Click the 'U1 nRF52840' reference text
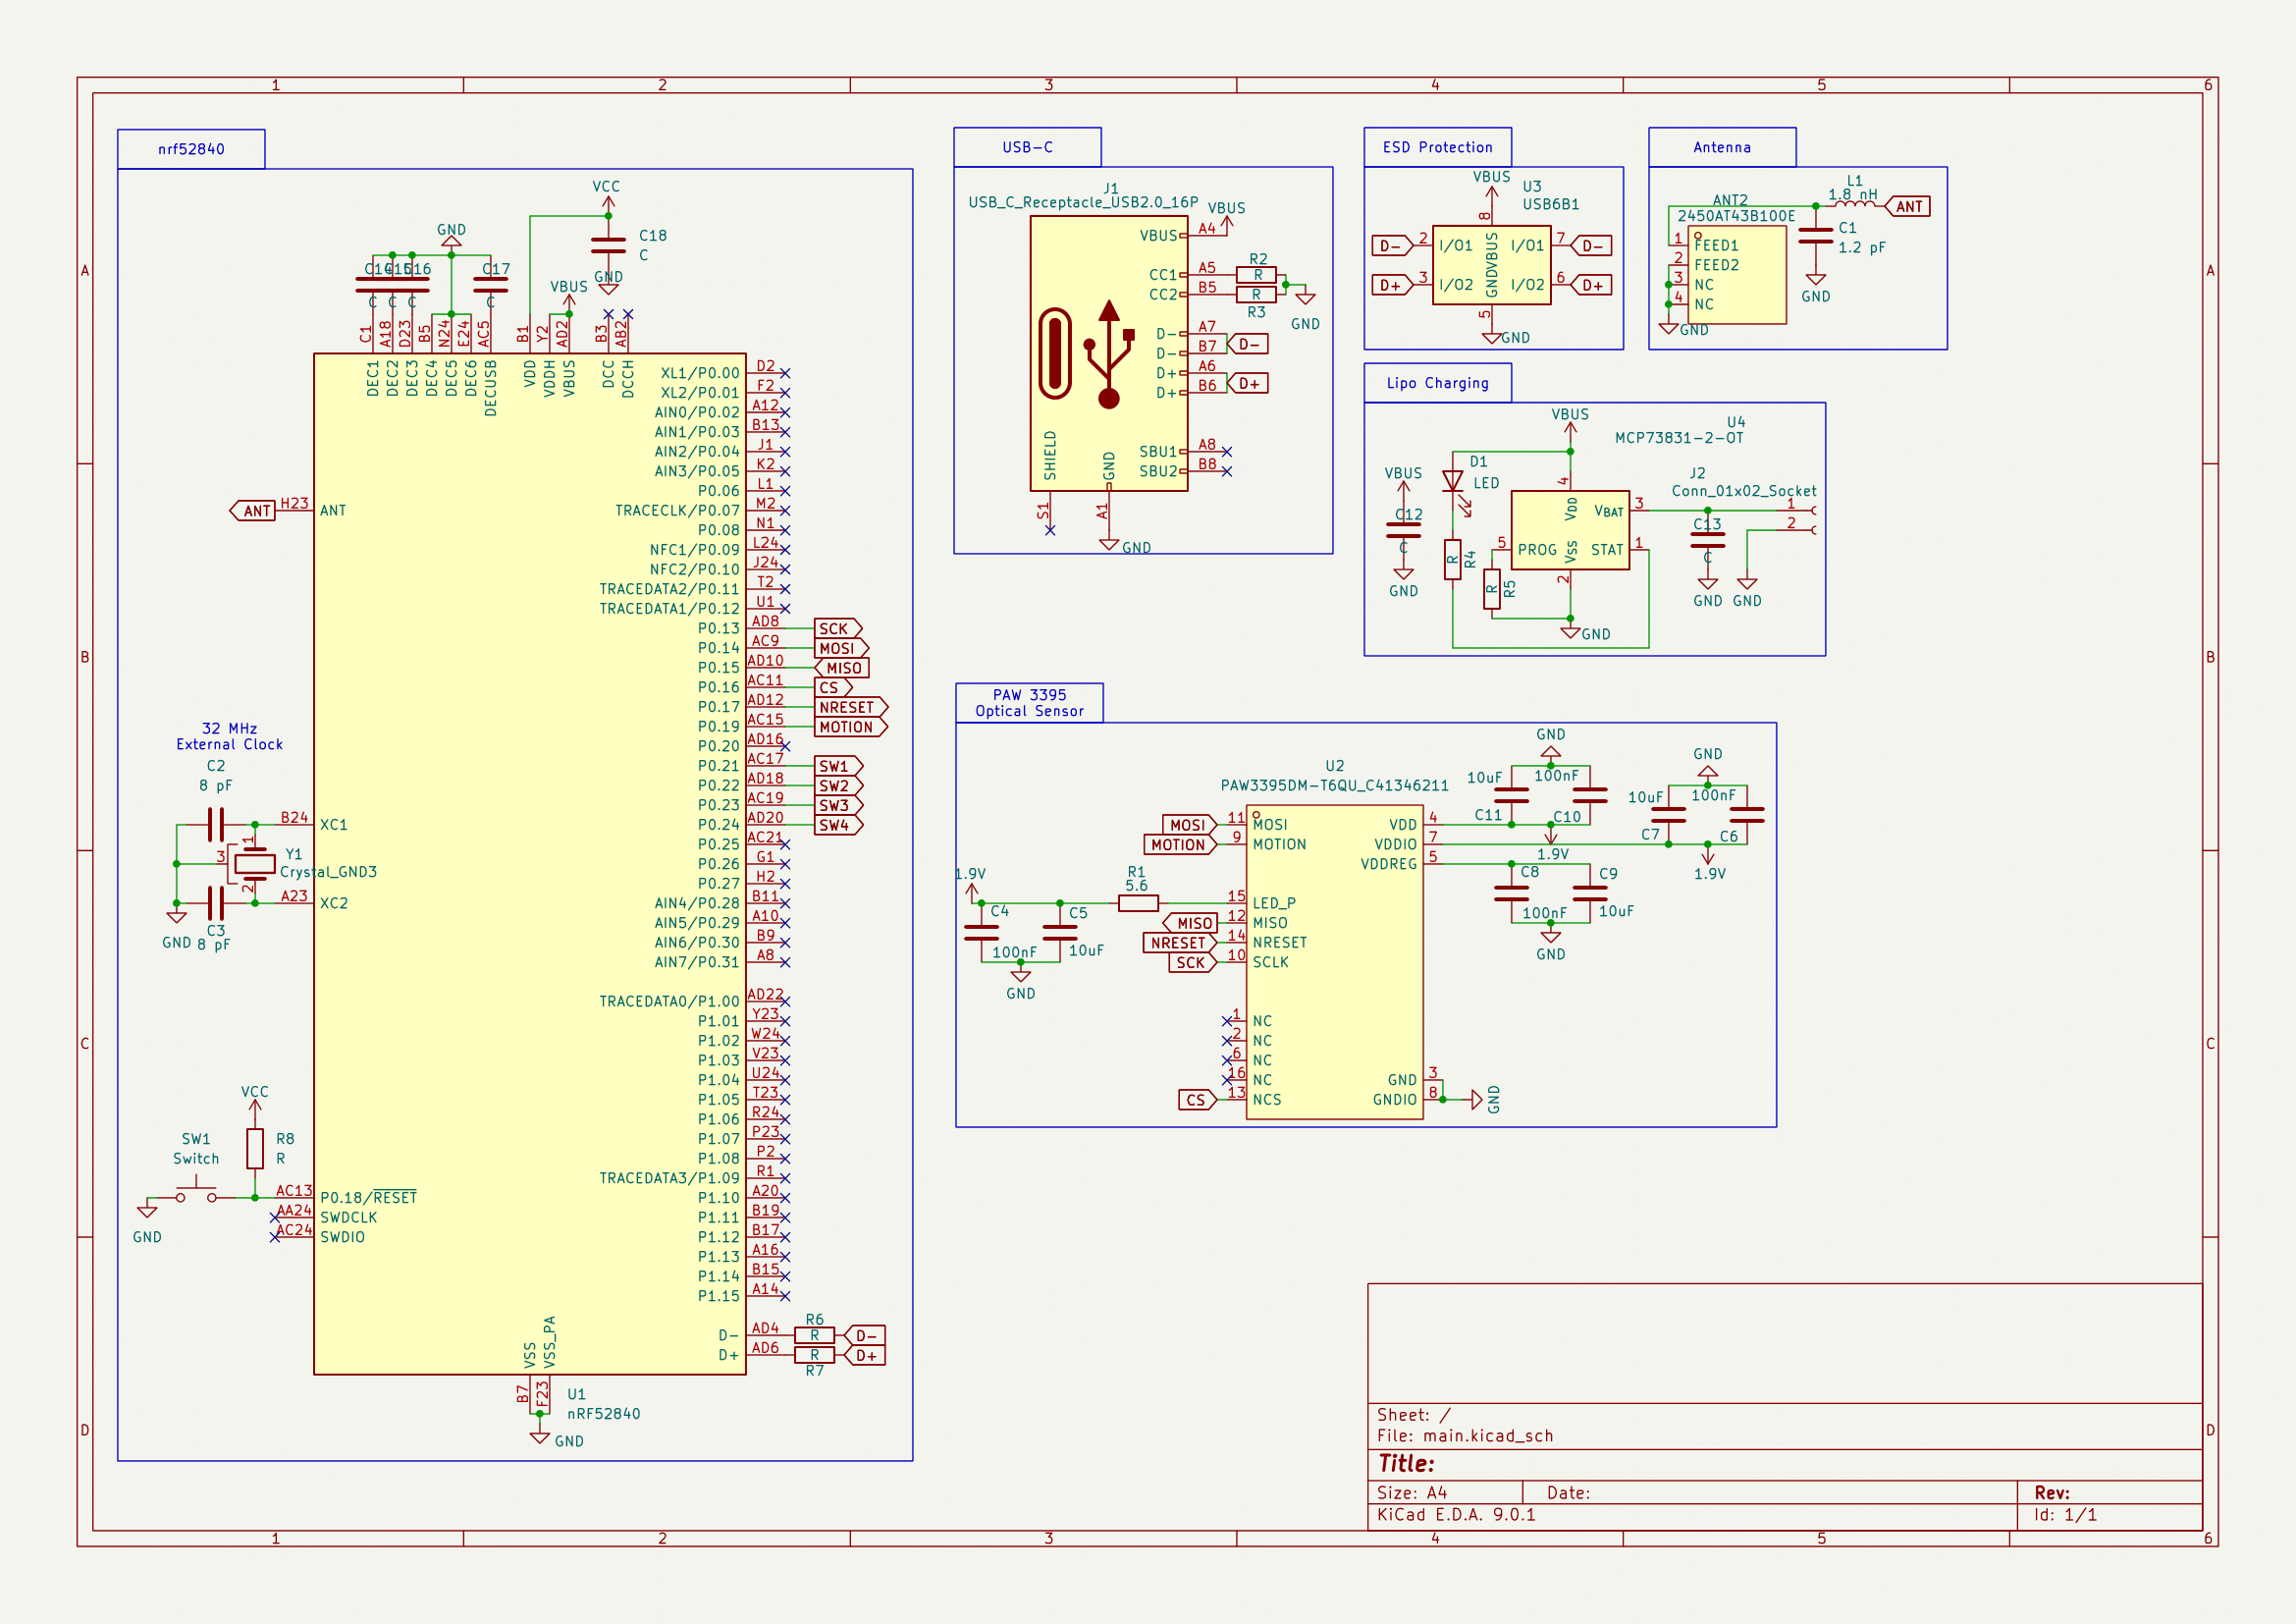 (x=604, y=1404)
